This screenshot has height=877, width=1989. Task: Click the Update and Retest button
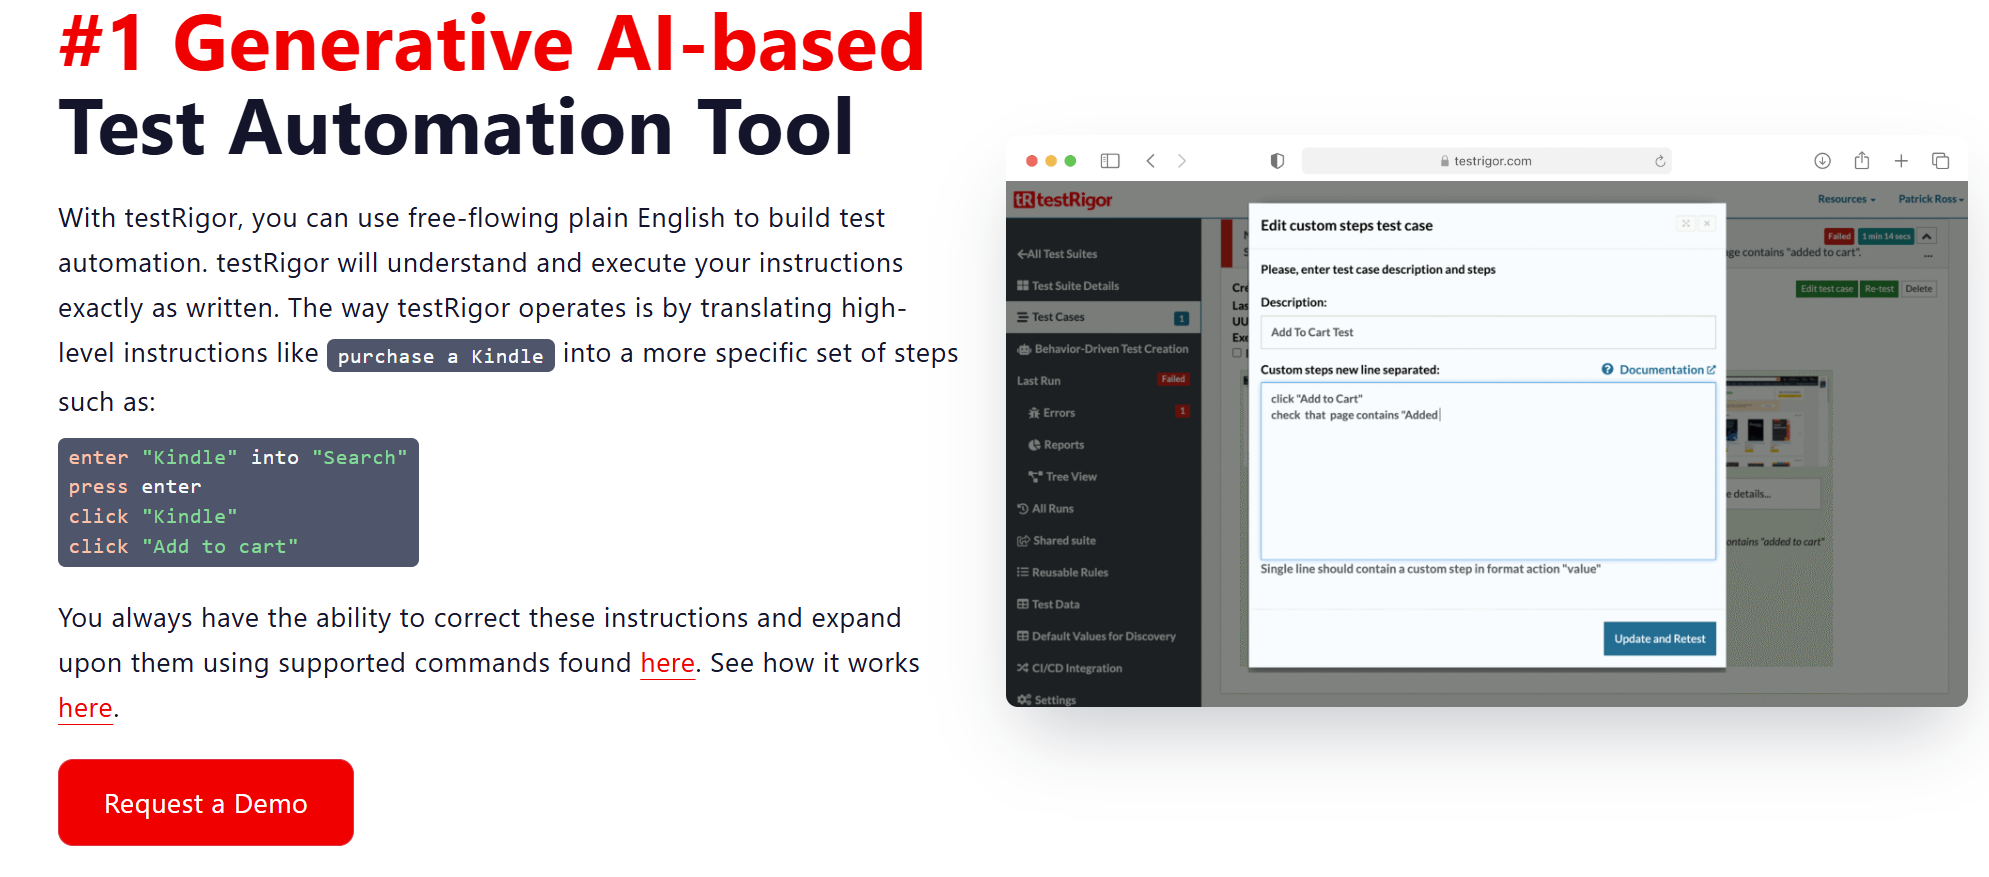coord(1659,639)
